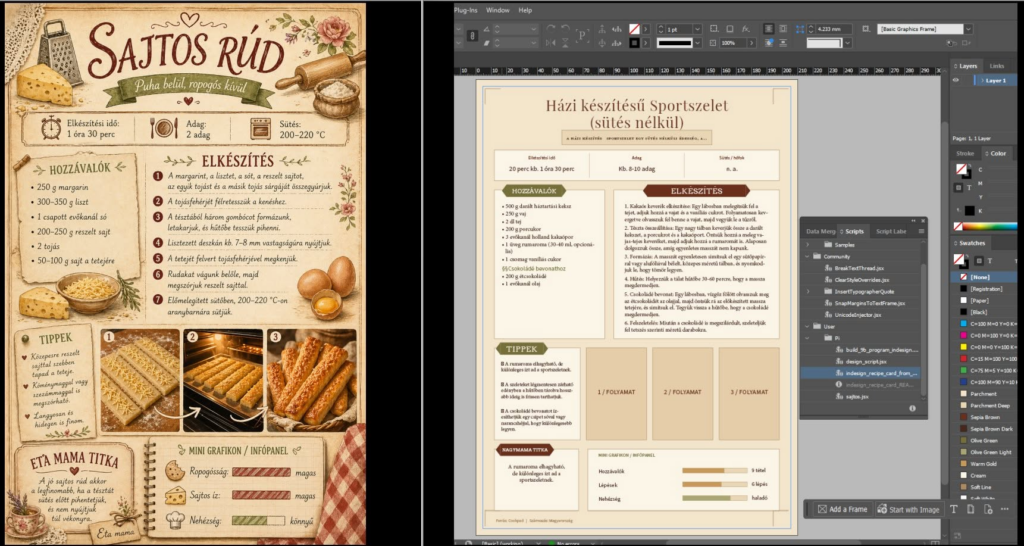Select ClearStyleOverrides.jsx script
Image resolution: width=1024 pixels, height=546 pixels.
click(x=862, y=280)
